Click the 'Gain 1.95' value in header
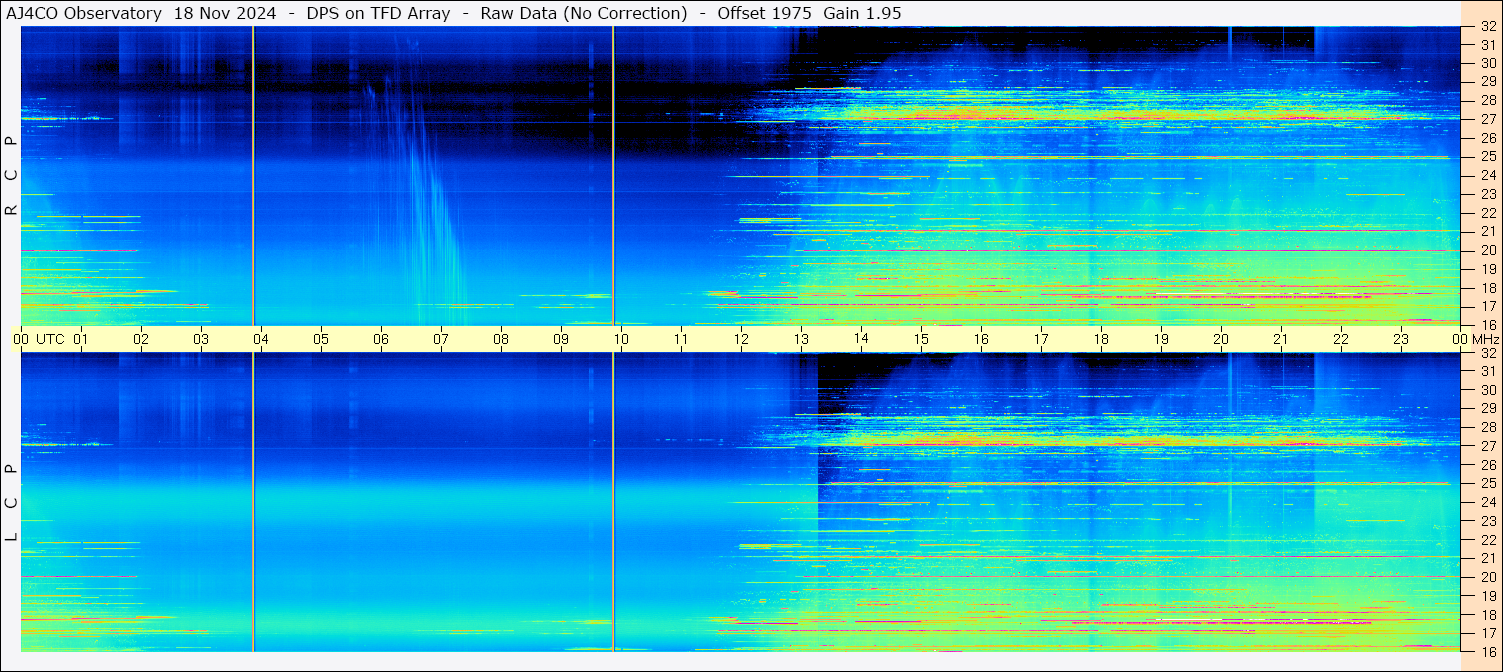This screenshot has width=1503, height=672. coord(862,13)
